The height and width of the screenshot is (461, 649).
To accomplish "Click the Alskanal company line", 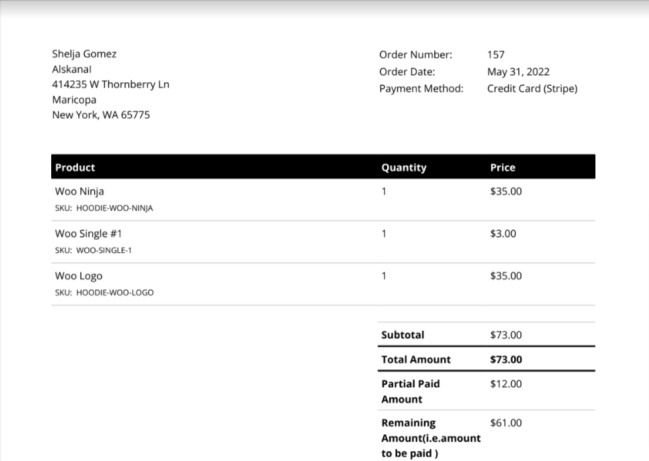I will 72,70.
